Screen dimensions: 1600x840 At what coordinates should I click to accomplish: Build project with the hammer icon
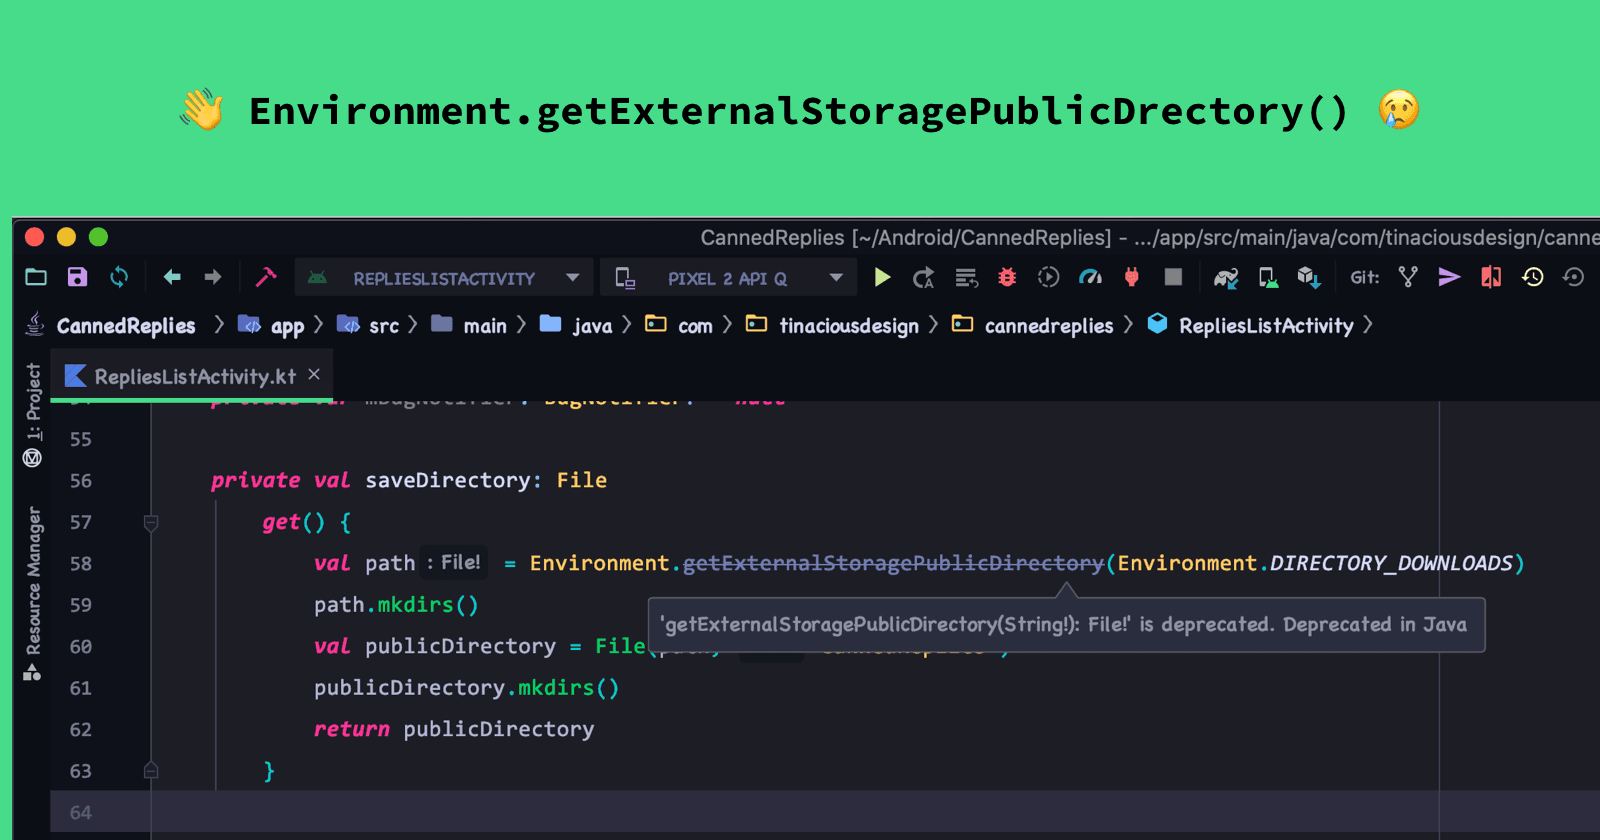(266, 277)
